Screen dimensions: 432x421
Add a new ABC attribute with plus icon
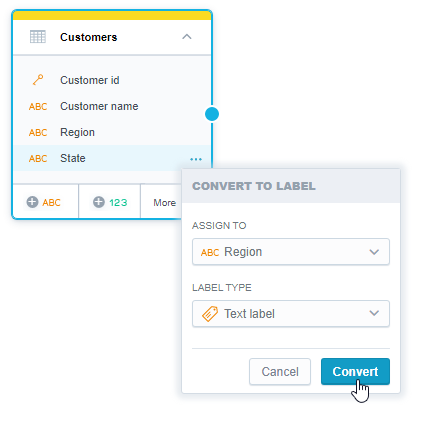pyautogui.click(x=44, y=202)
